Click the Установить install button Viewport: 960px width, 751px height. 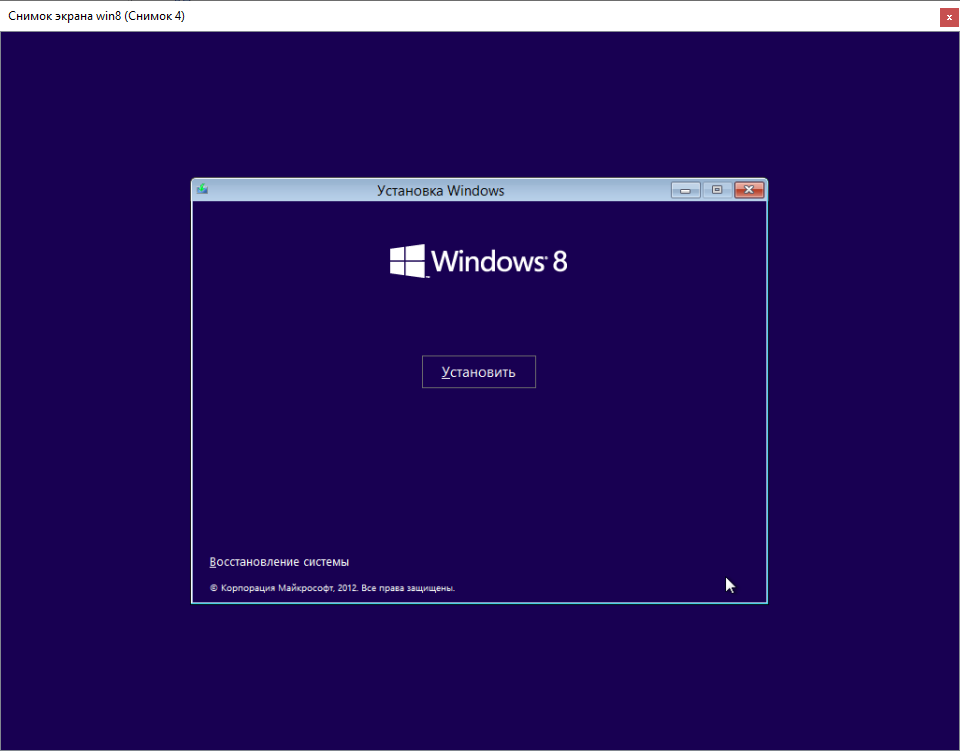[x=479, y=372]
